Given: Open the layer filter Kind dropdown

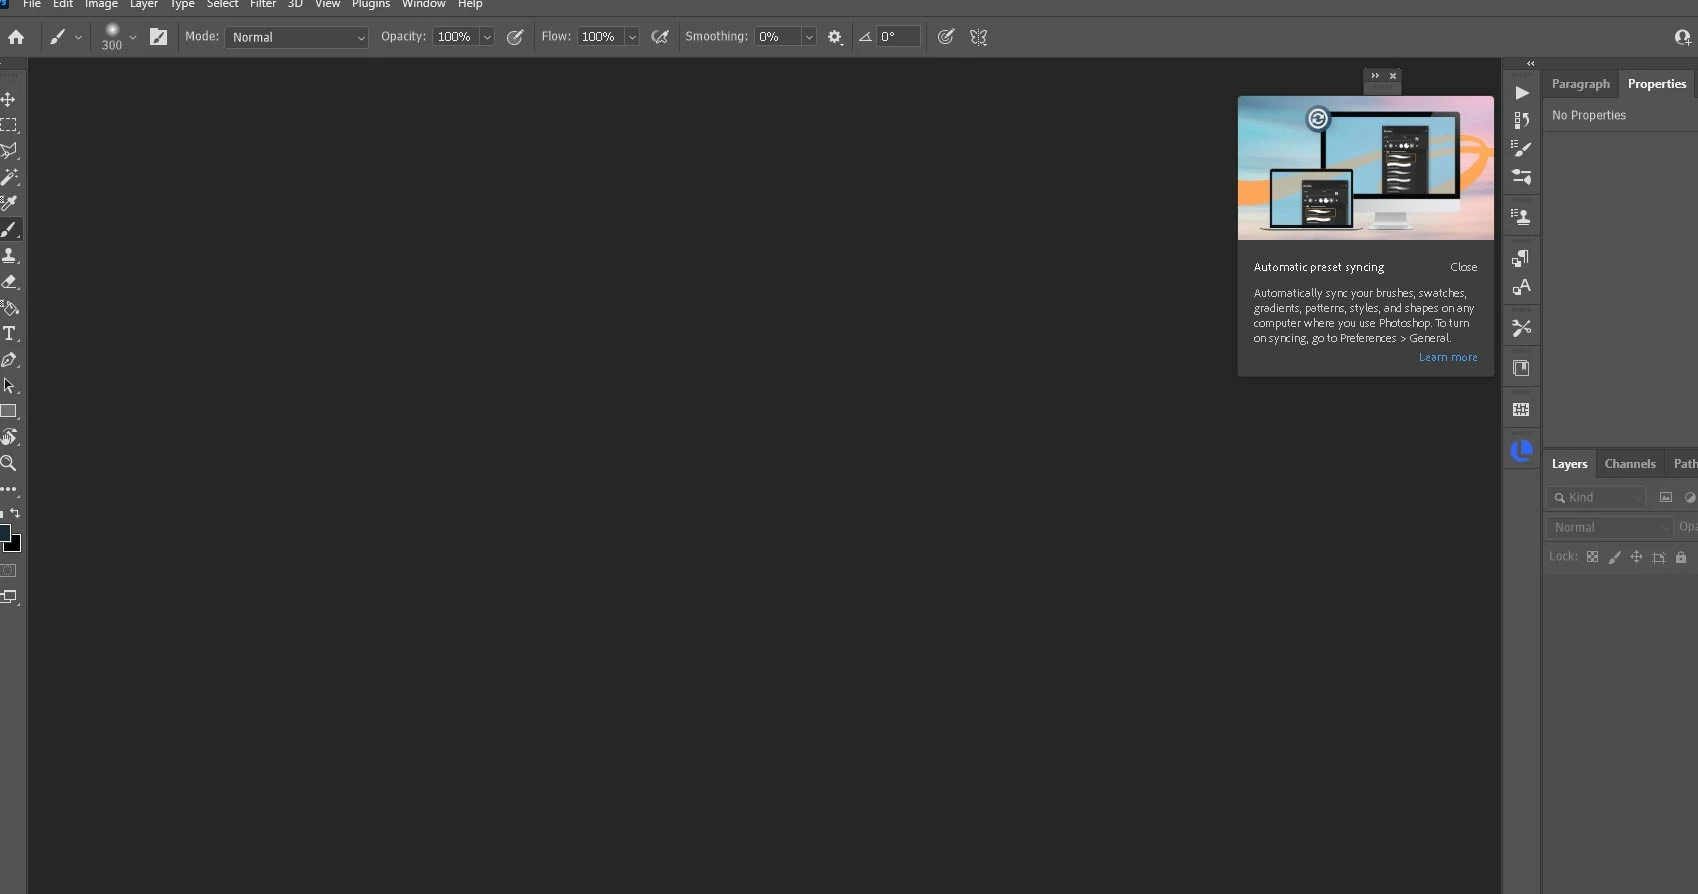Looking at the screenshot, I should click(x=1596, y=497).
